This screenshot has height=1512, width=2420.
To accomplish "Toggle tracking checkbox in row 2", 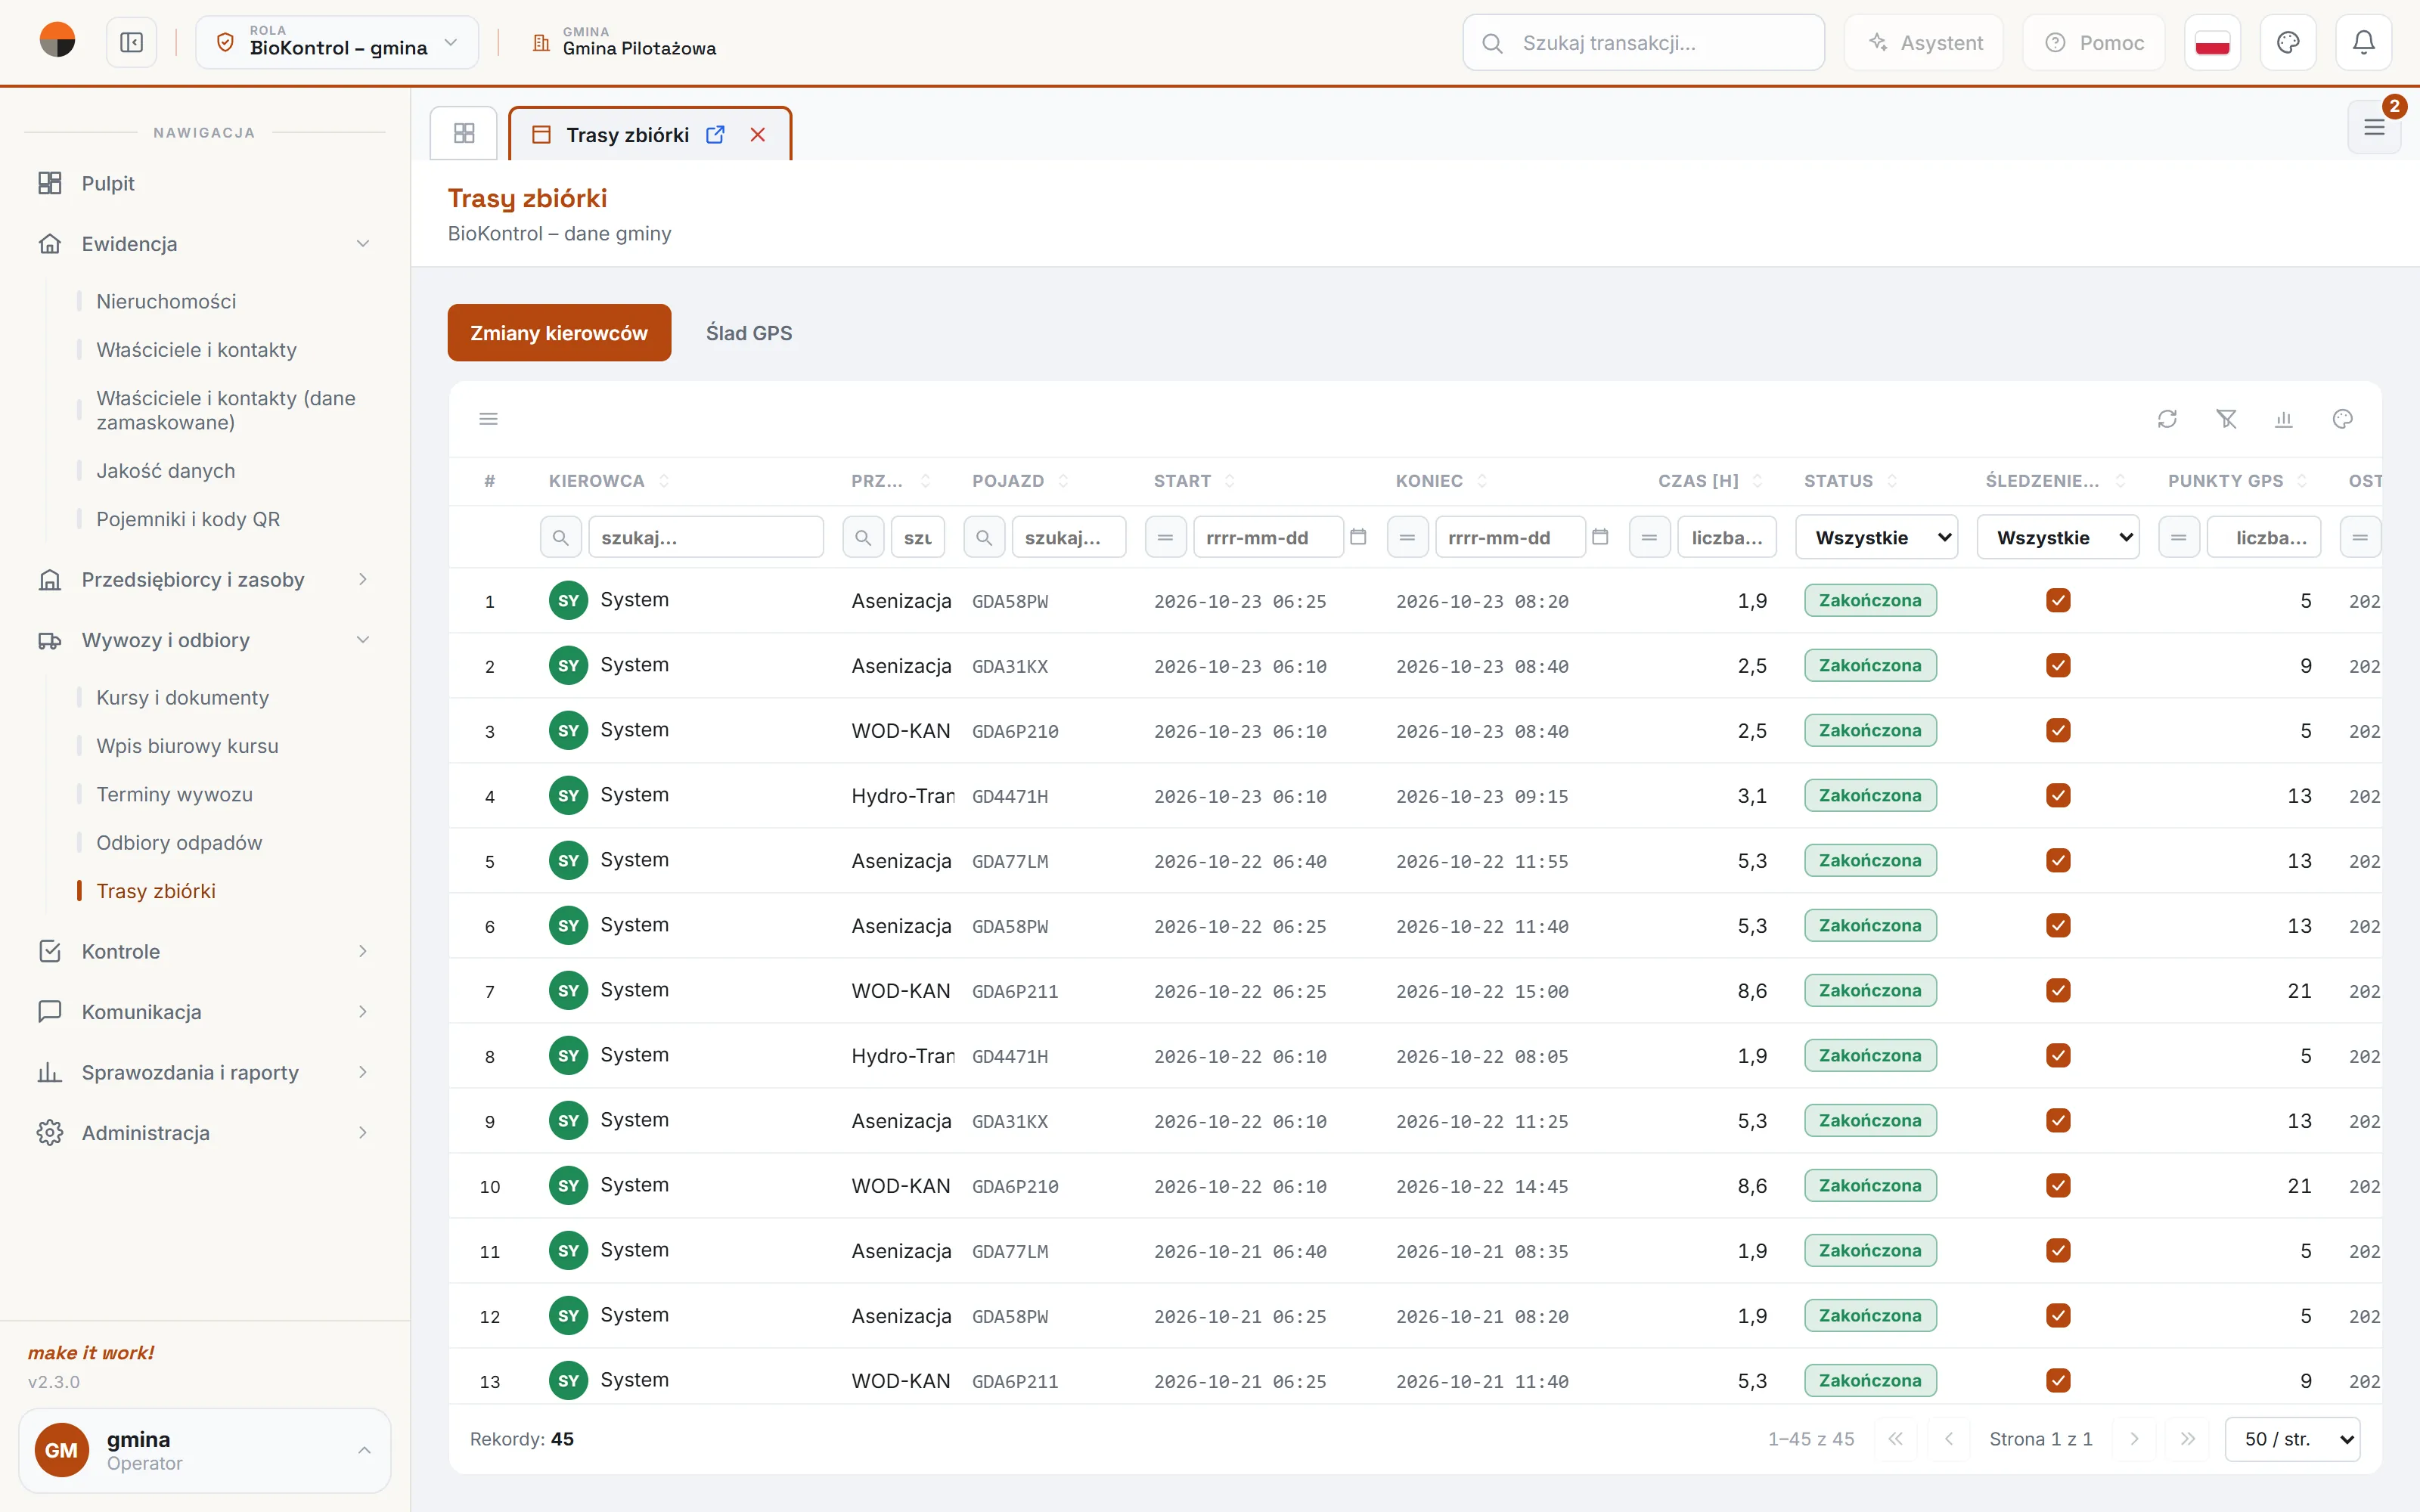I will coord(2058,665).
